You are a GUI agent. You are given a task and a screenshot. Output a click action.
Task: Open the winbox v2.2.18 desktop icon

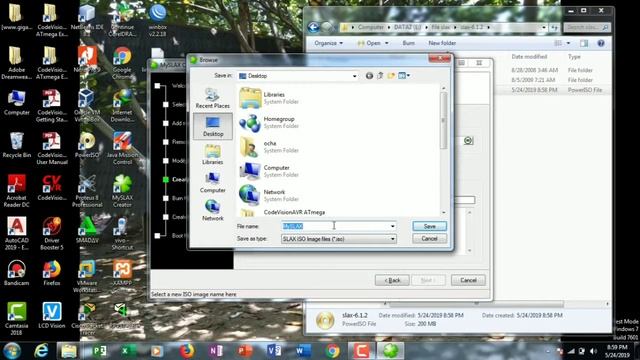[x=158, y=20]
